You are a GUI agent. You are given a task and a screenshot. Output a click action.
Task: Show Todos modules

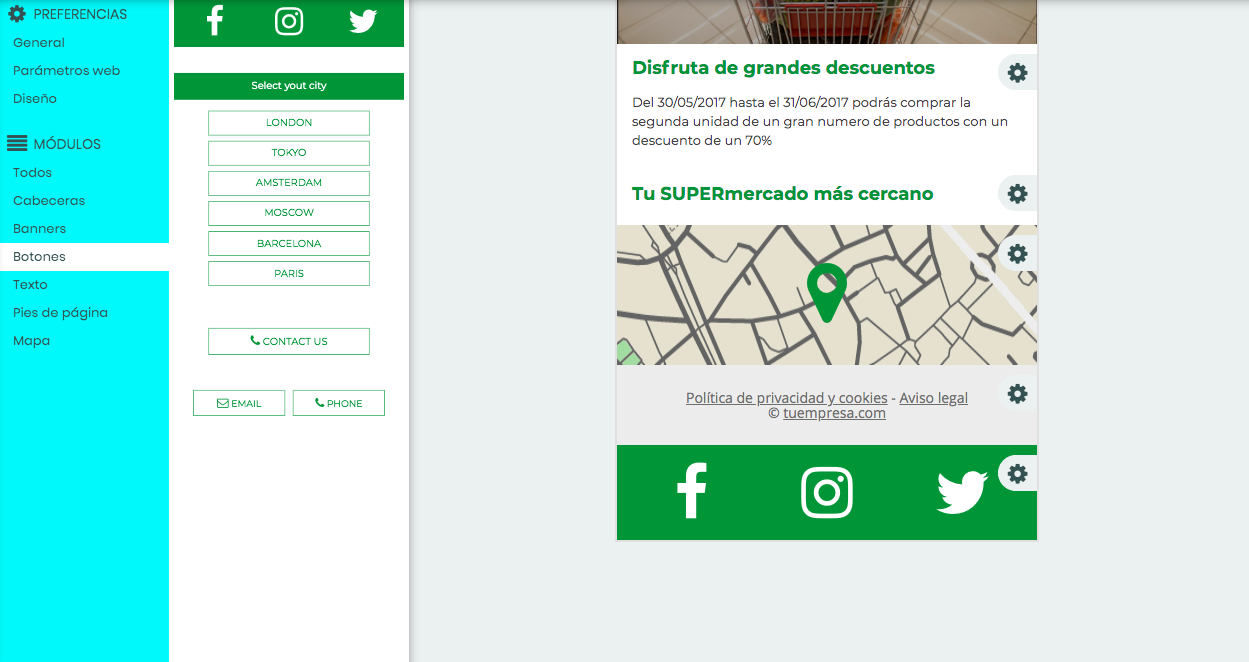(33, 173)
